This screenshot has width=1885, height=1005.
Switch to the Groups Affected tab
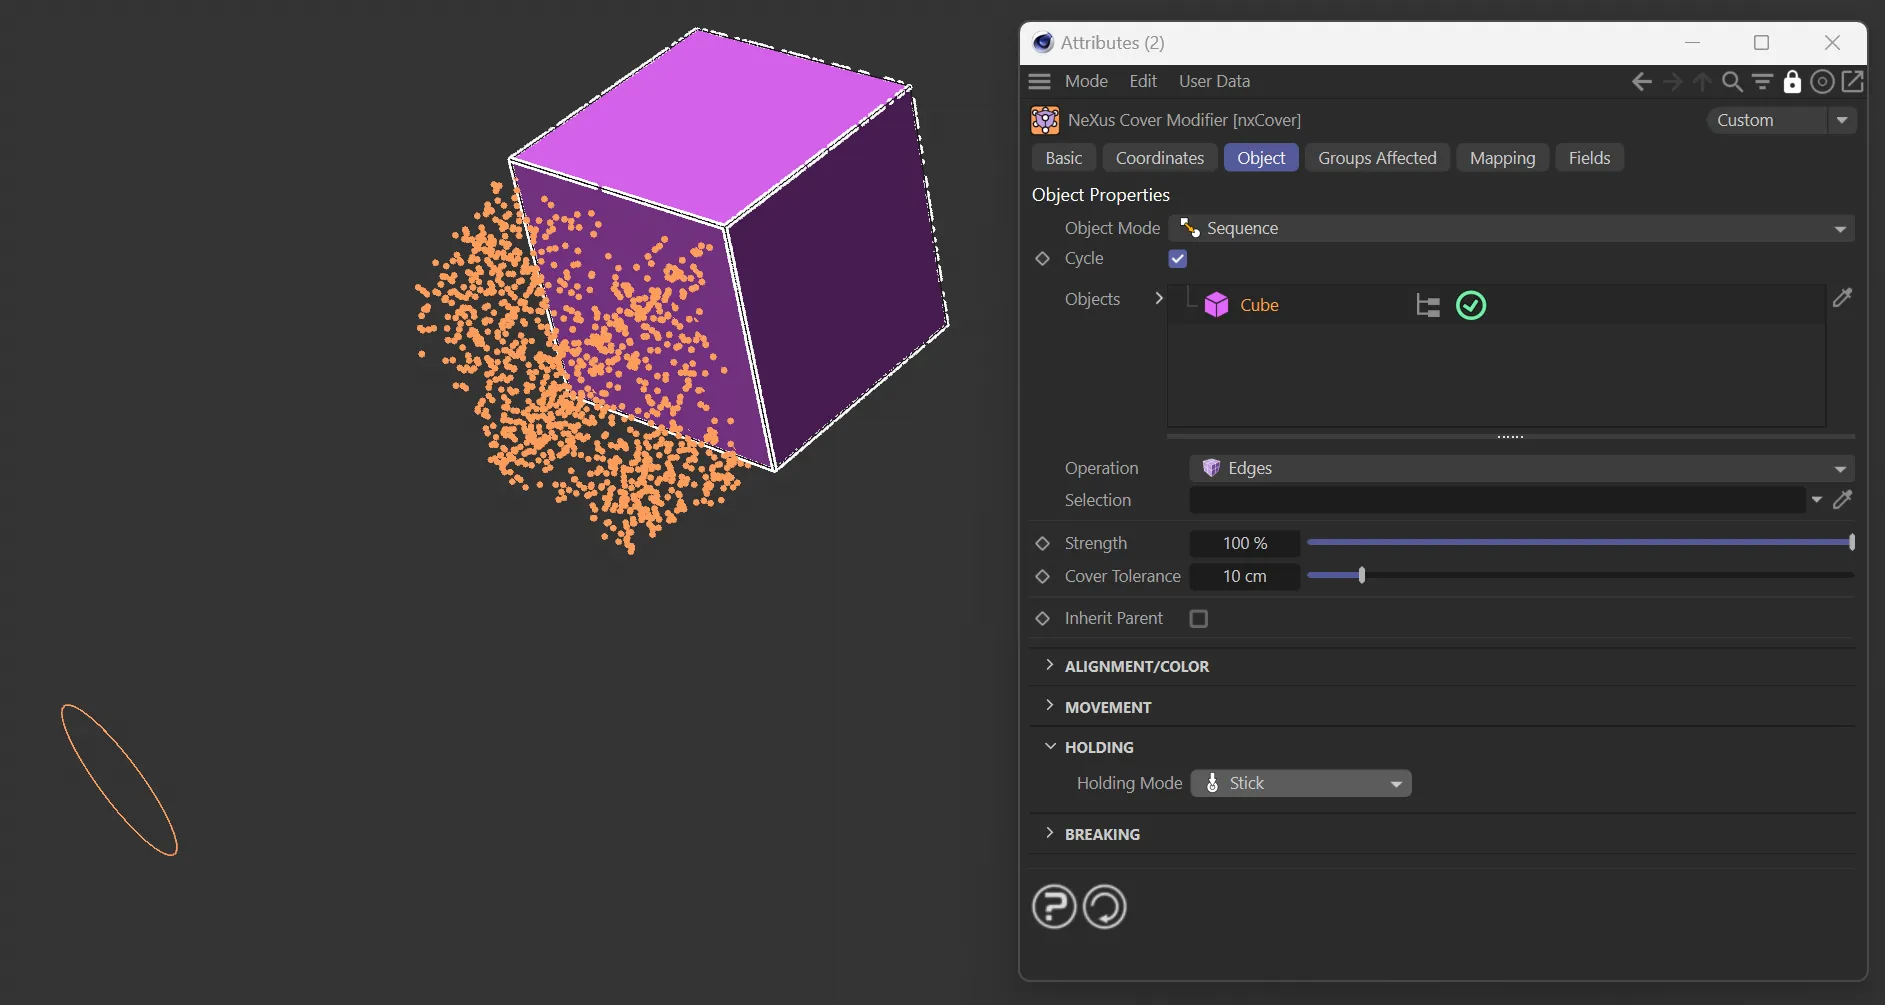pos(1376,158)
